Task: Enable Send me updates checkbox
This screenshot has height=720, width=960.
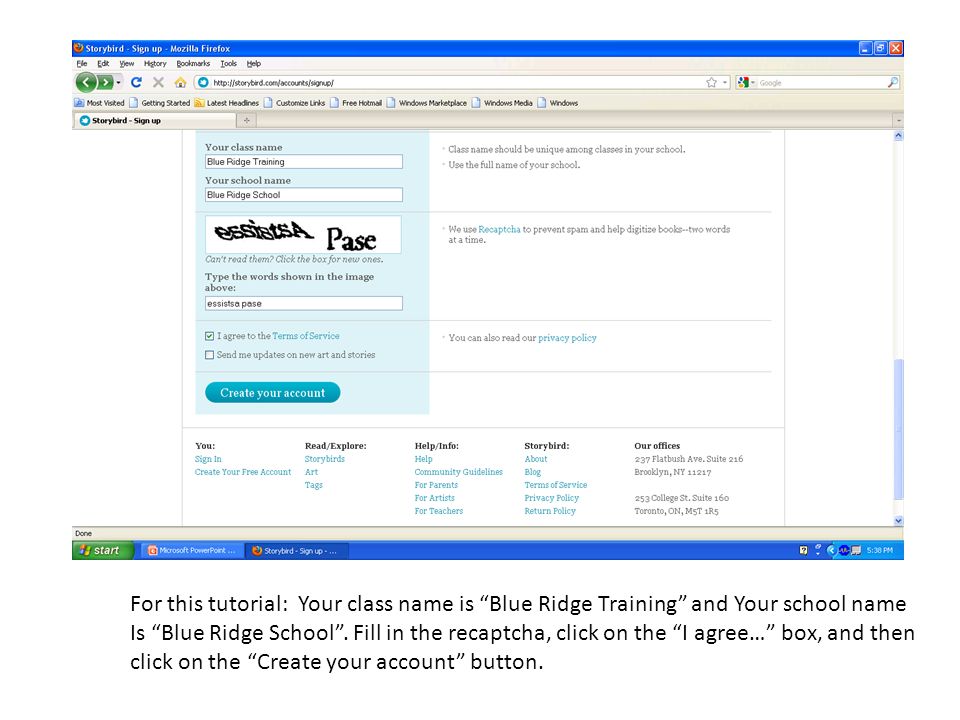Action: [209, 355]
